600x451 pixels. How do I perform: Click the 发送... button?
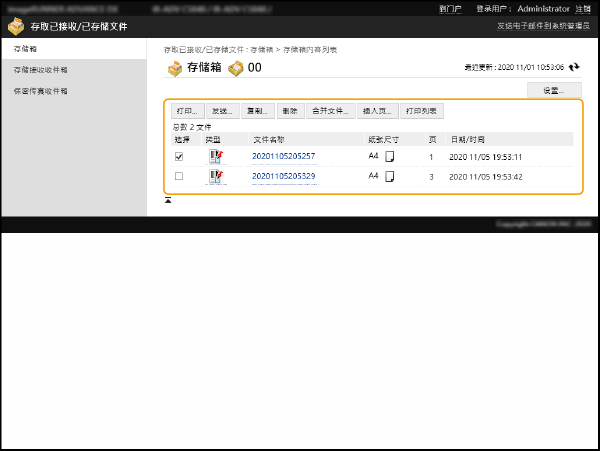pyautogui.click(x=221, y=111)
